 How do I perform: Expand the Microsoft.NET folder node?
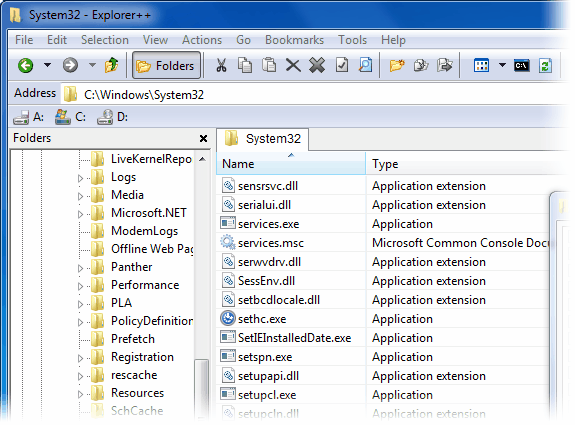click(x=80, y=214)
